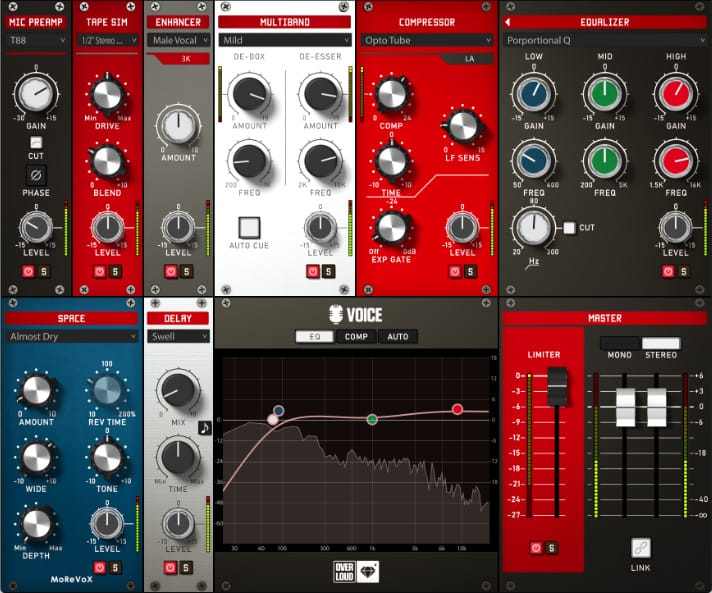Click the Mic Preamp Gain knob
712x593 pixels.
[36, 93]
